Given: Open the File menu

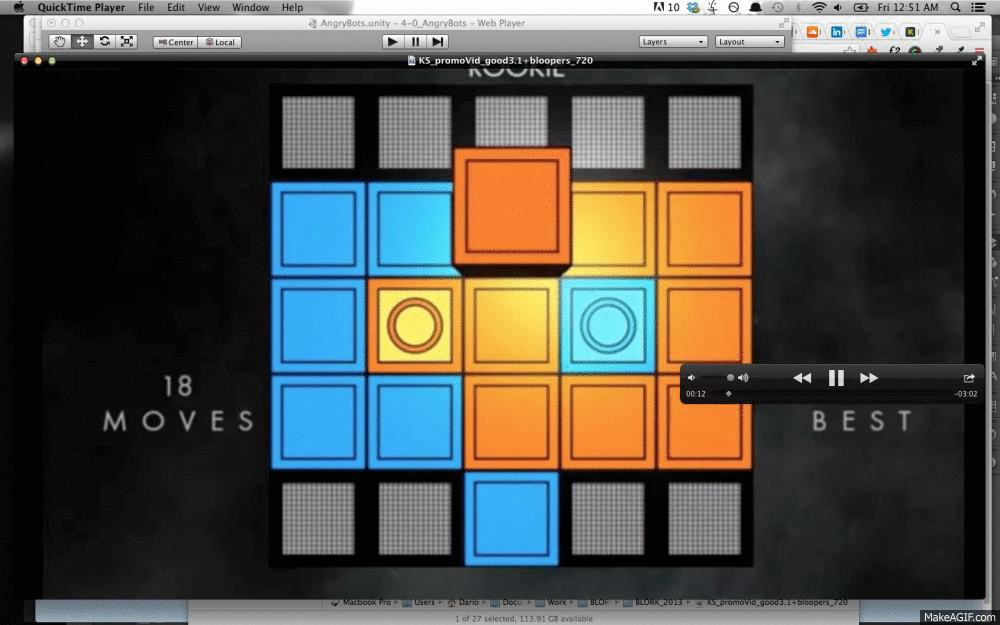Looking at the screenshot, I should pos(146,7).
